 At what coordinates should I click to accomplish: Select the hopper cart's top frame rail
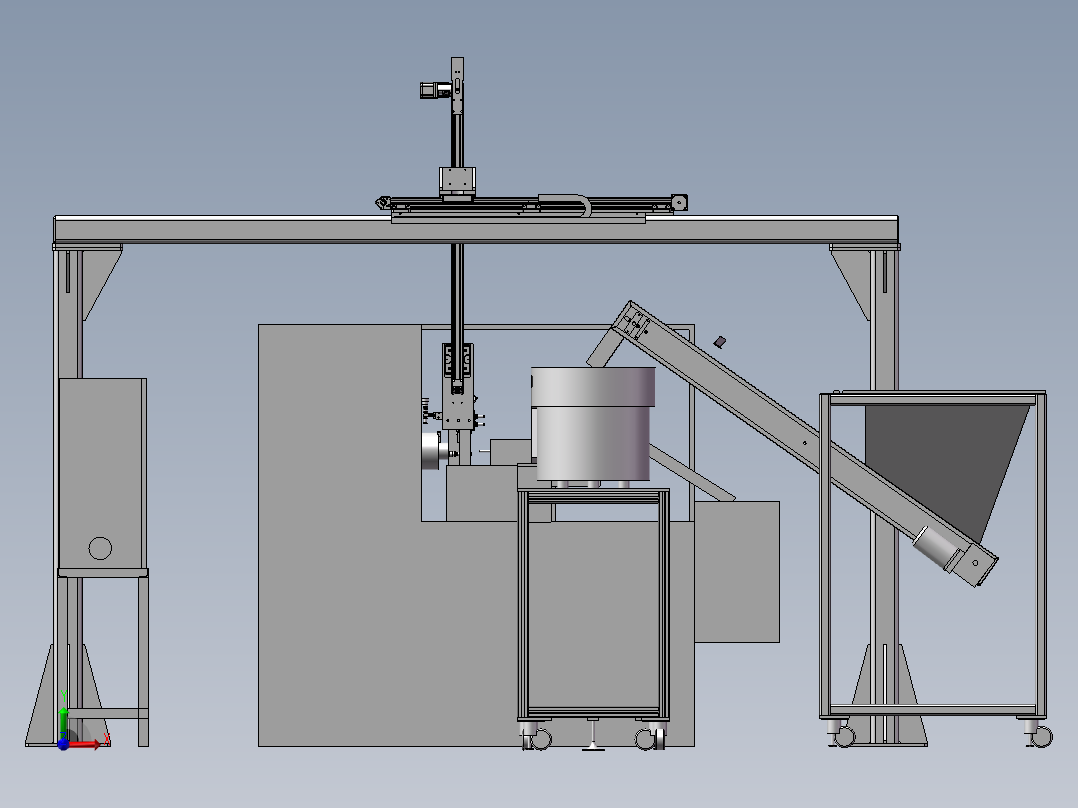coord(933,398)
